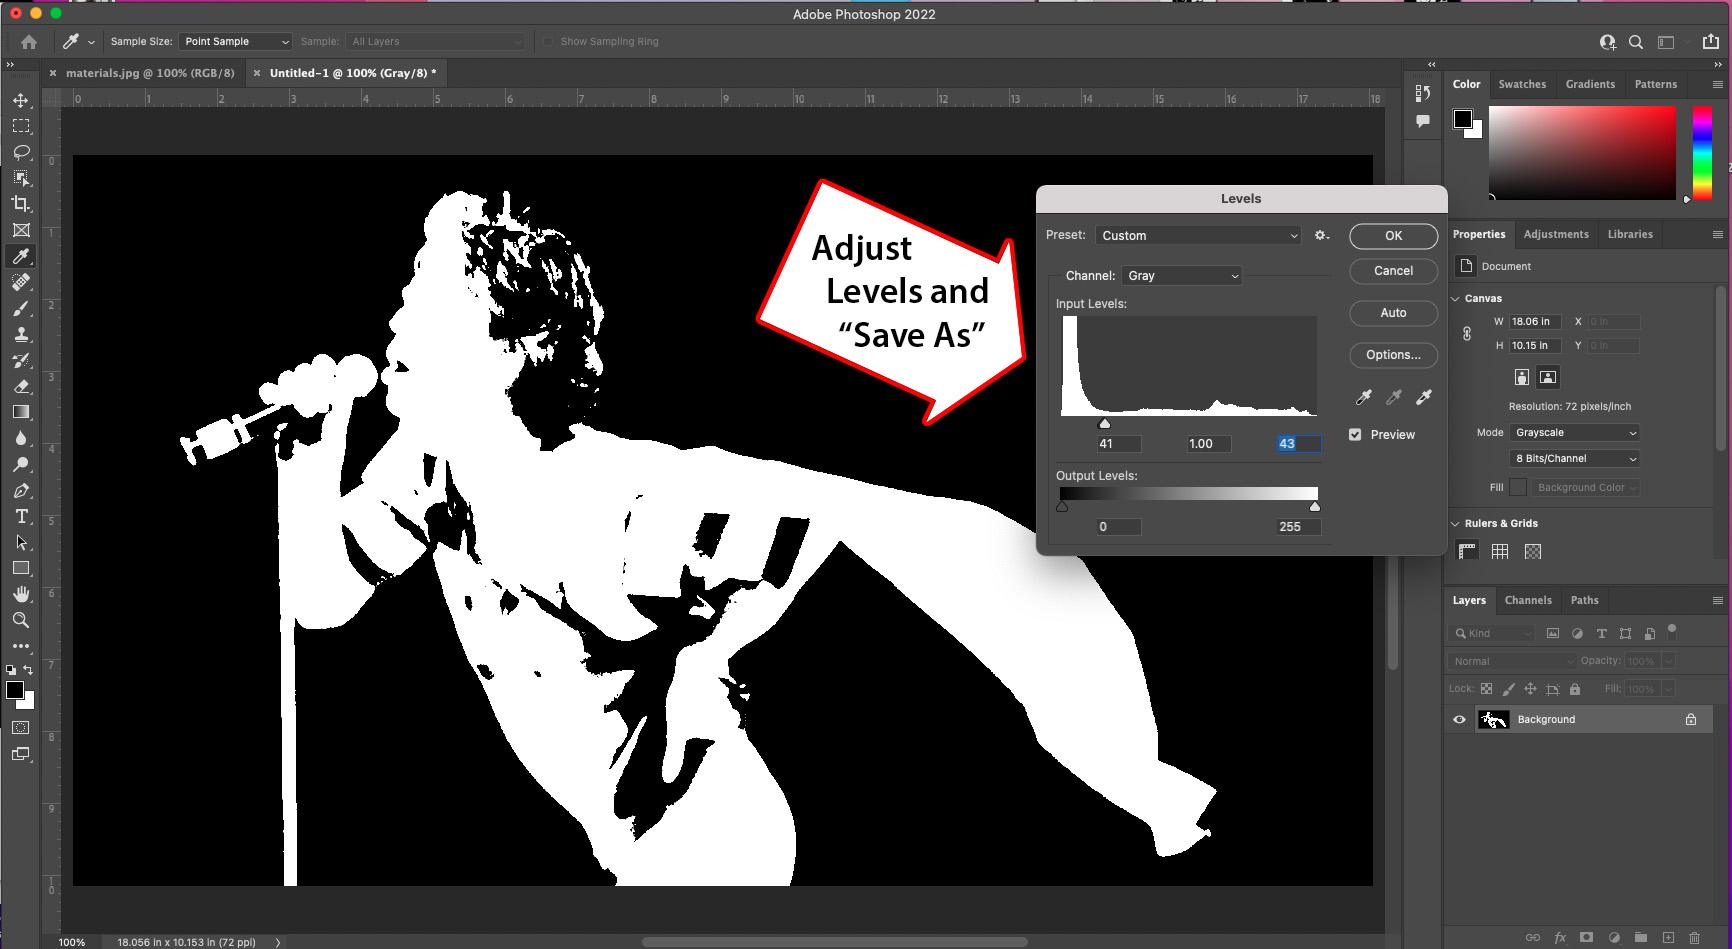This screenshot has height=949, width=1732.
Task: Click the hue strip in Color panel
Action: 1702,154
